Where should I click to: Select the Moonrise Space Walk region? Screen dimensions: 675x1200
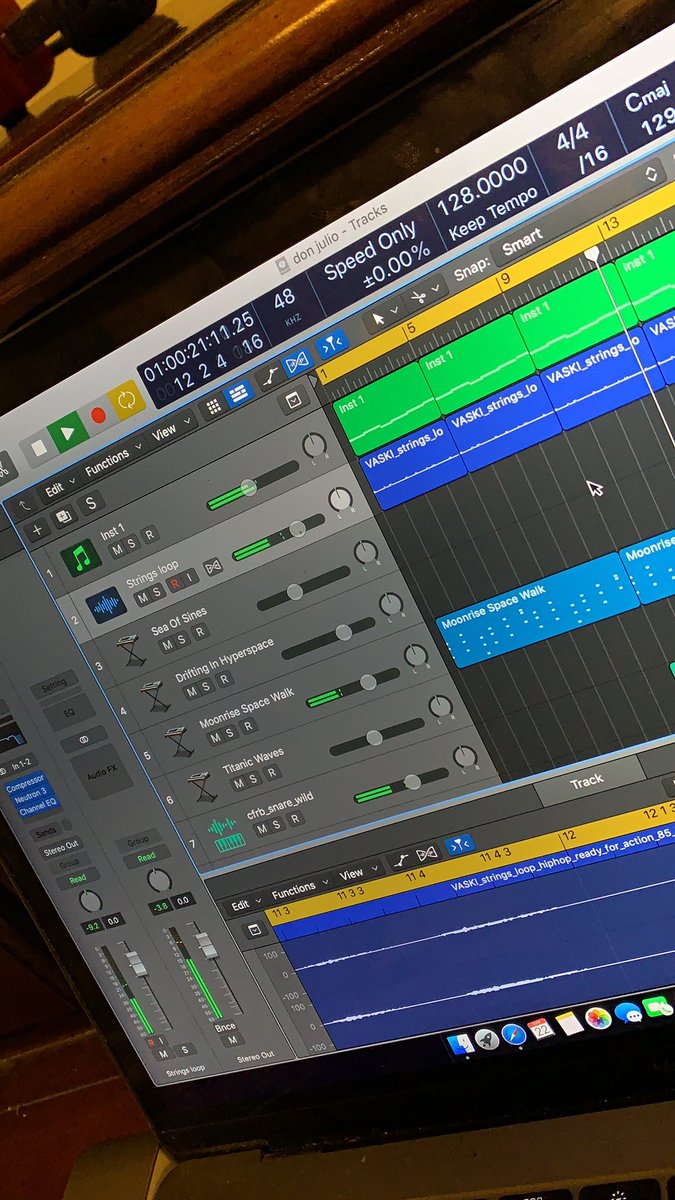537,610
